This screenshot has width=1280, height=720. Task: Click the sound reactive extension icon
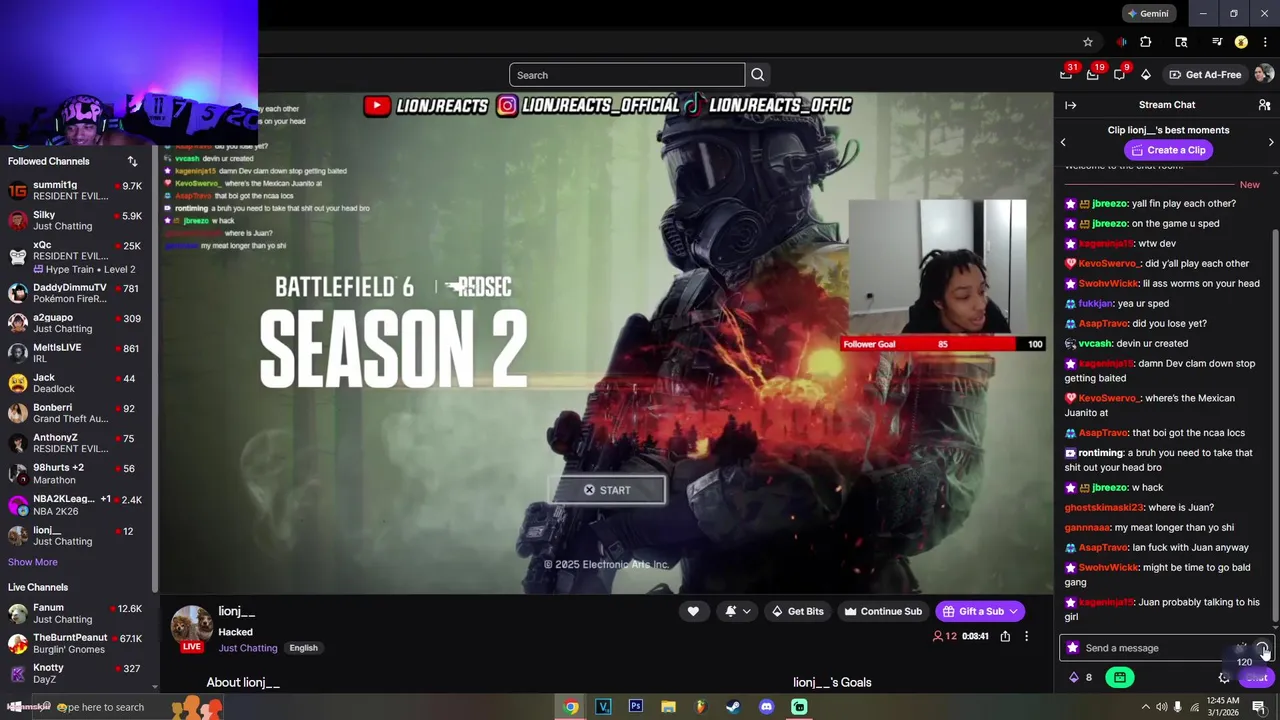[1121, 42]
